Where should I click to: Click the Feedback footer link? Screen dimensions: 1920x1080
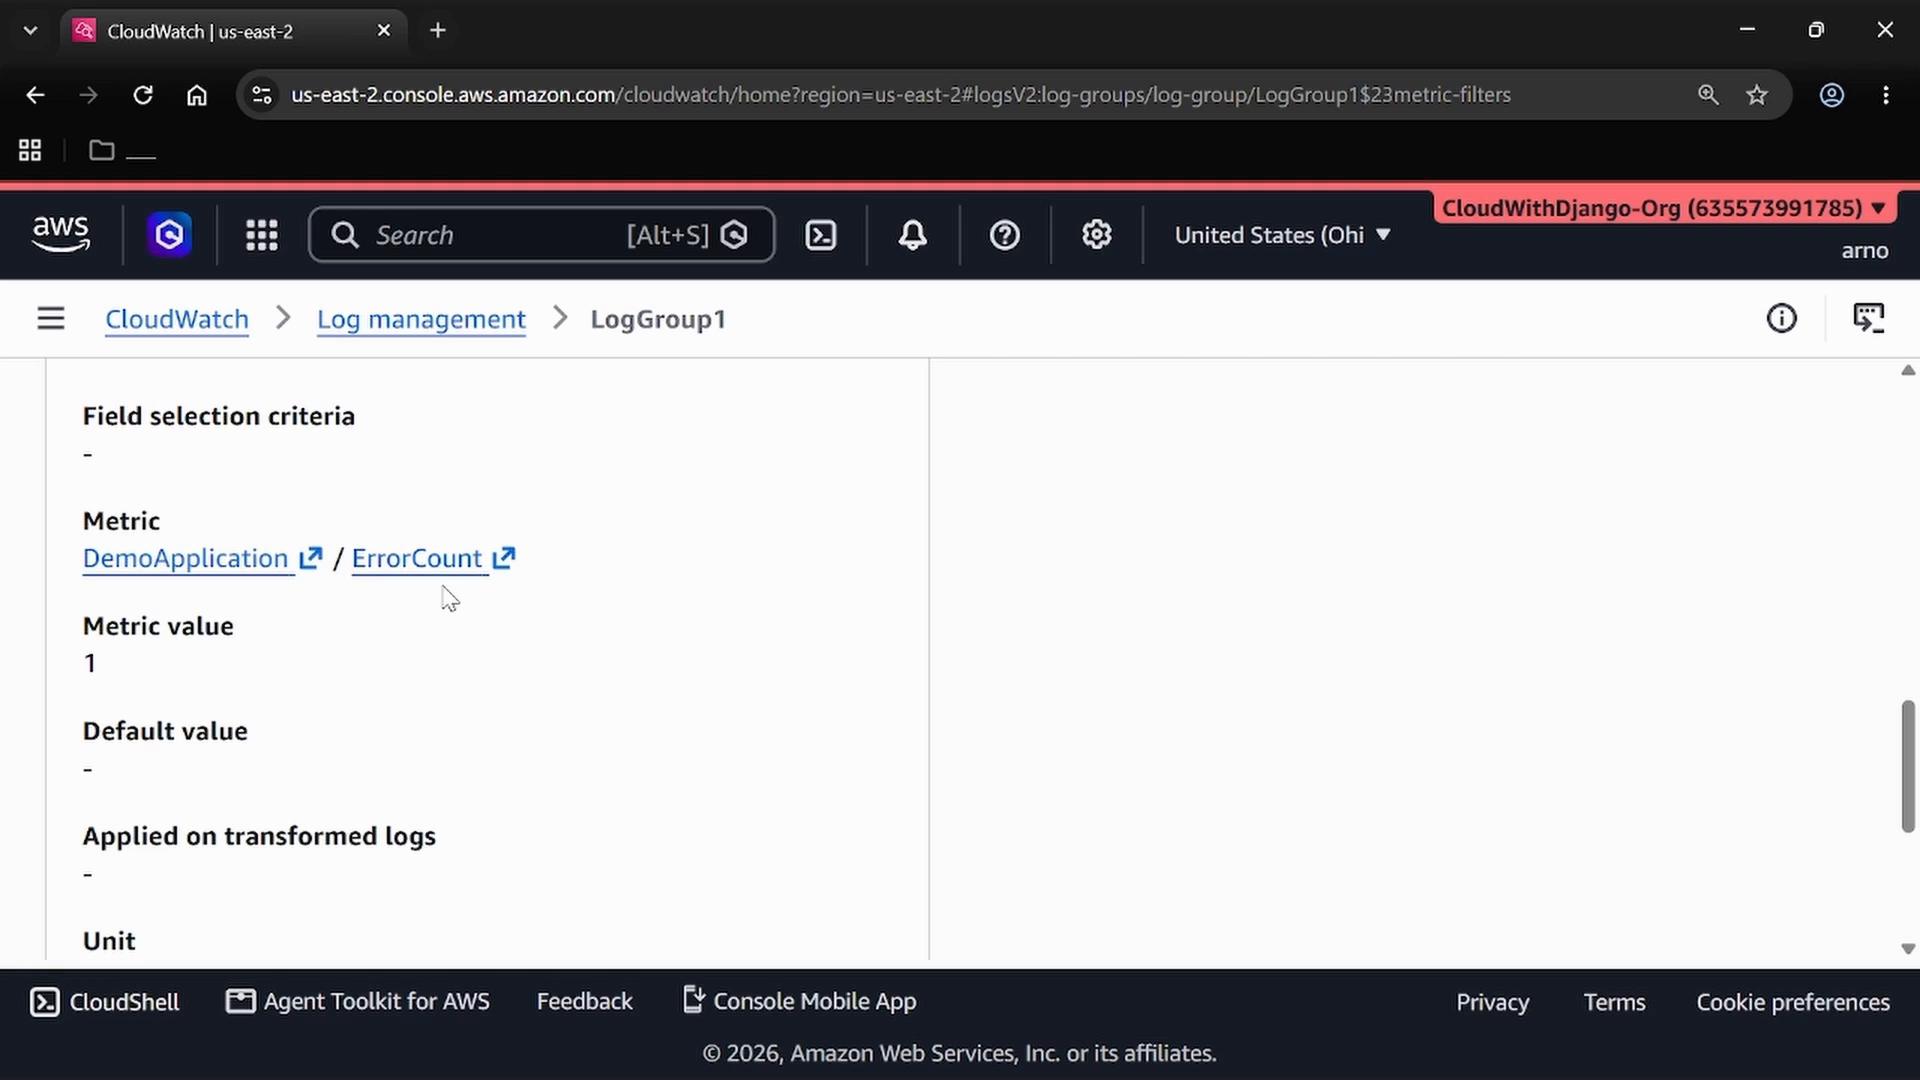point(584,1002)
